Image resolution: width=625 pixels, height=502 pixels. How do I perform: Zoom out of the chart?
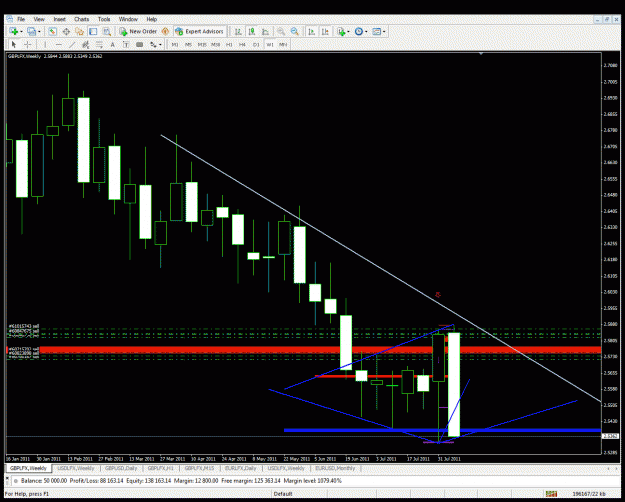pyautogui.click(x=295, y=31)
